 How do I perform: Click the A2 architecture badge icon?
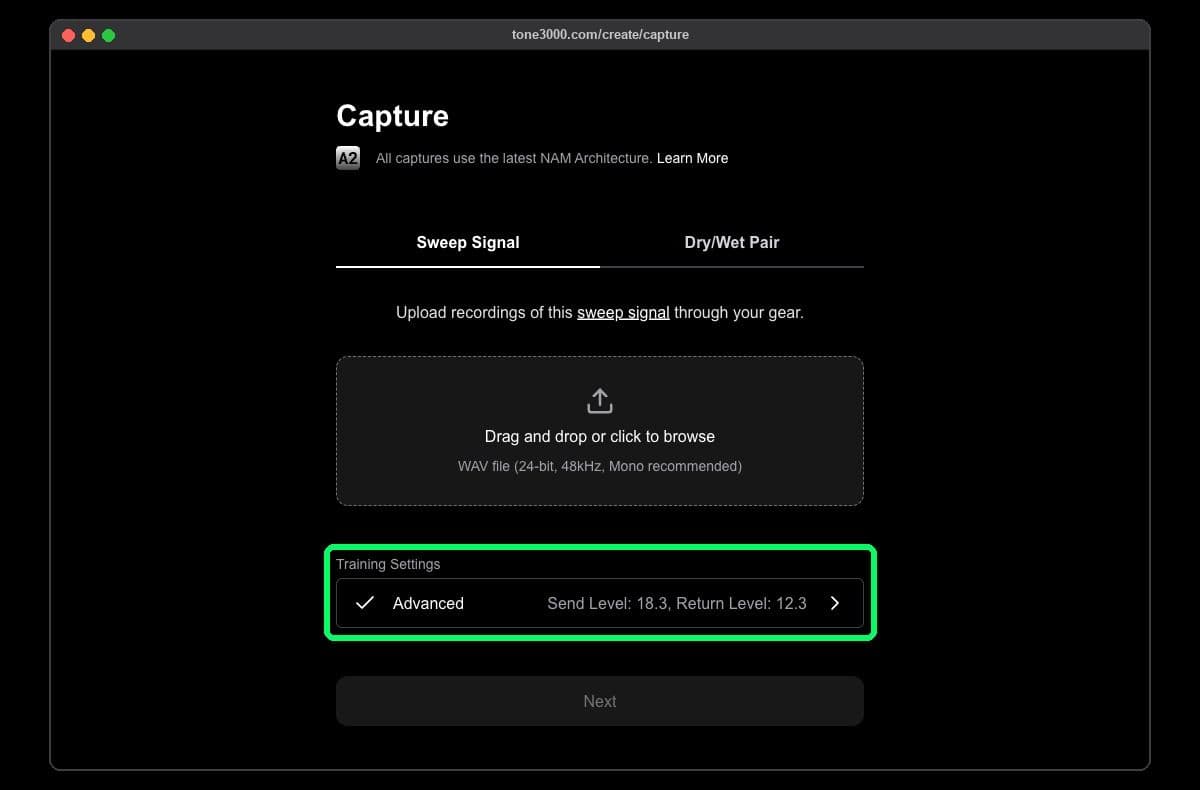(347, 158)
